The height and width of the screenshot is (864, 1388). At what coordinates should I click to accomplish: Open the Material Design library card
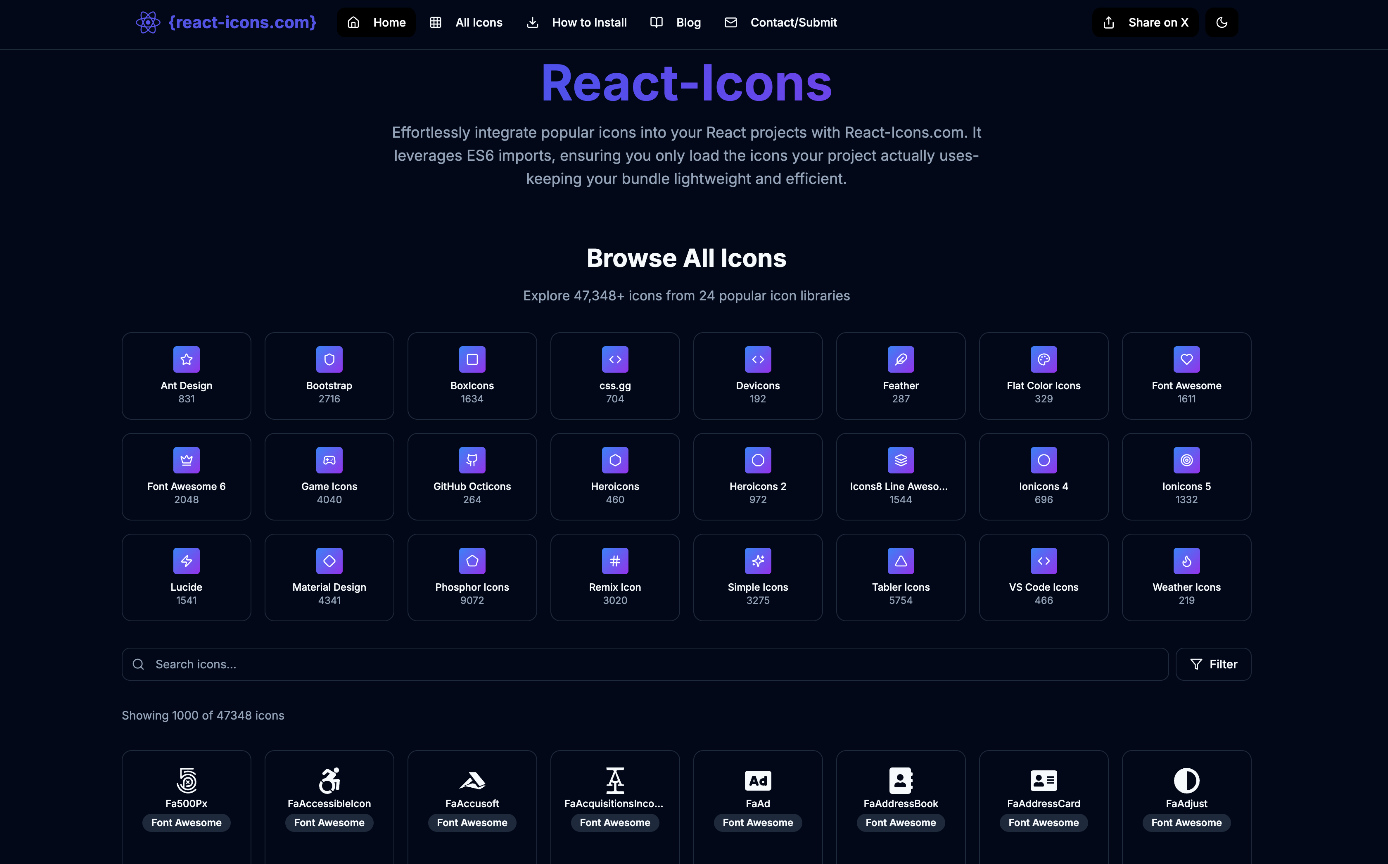(329, 578)
